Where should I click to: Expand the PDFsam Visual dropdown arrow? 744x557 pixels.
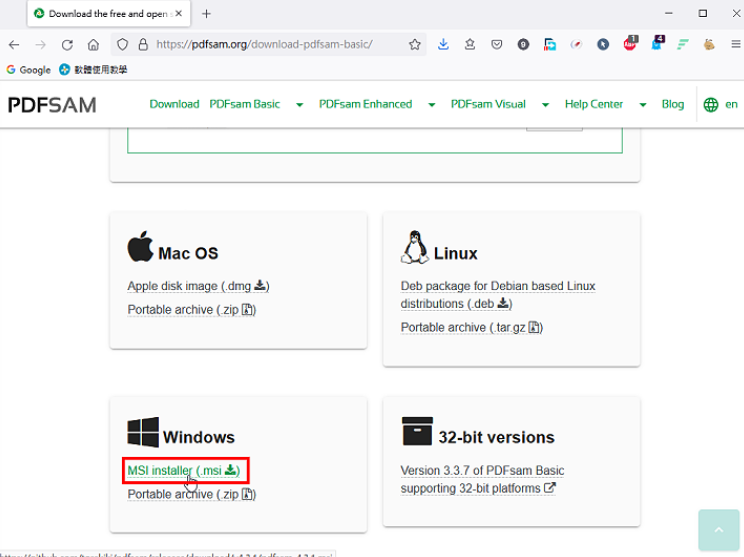pos(546,105)
